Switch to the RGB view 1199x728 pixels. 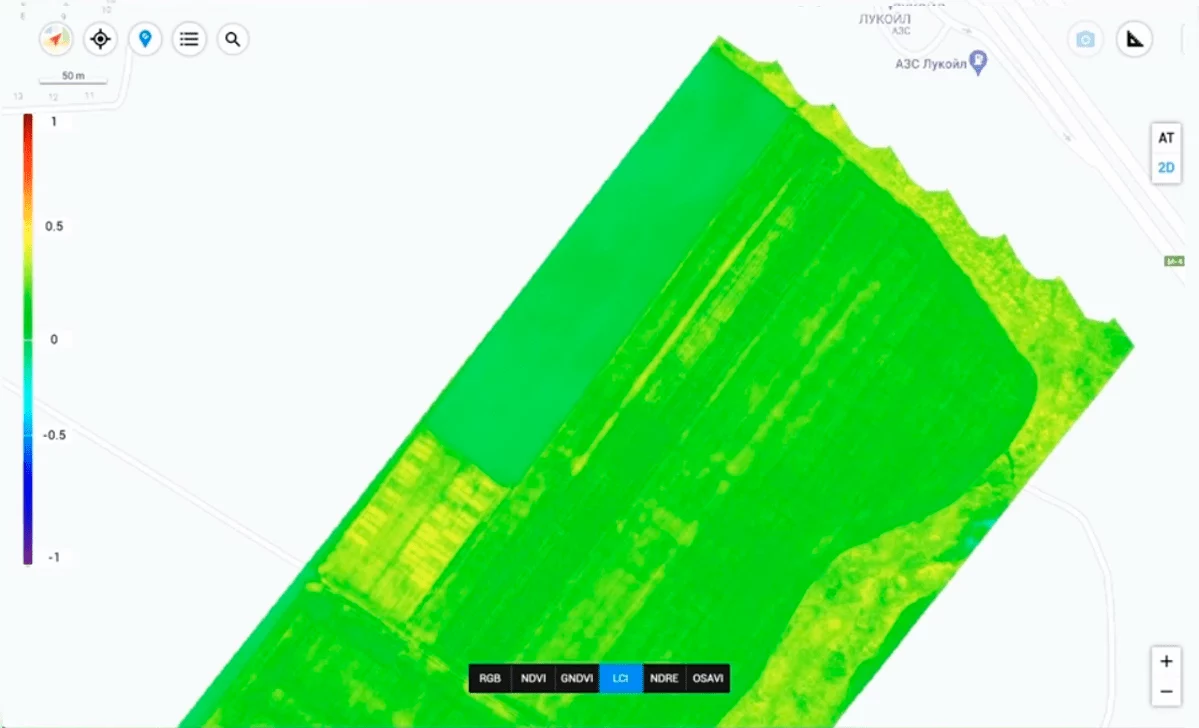click(x=489, y=678)
